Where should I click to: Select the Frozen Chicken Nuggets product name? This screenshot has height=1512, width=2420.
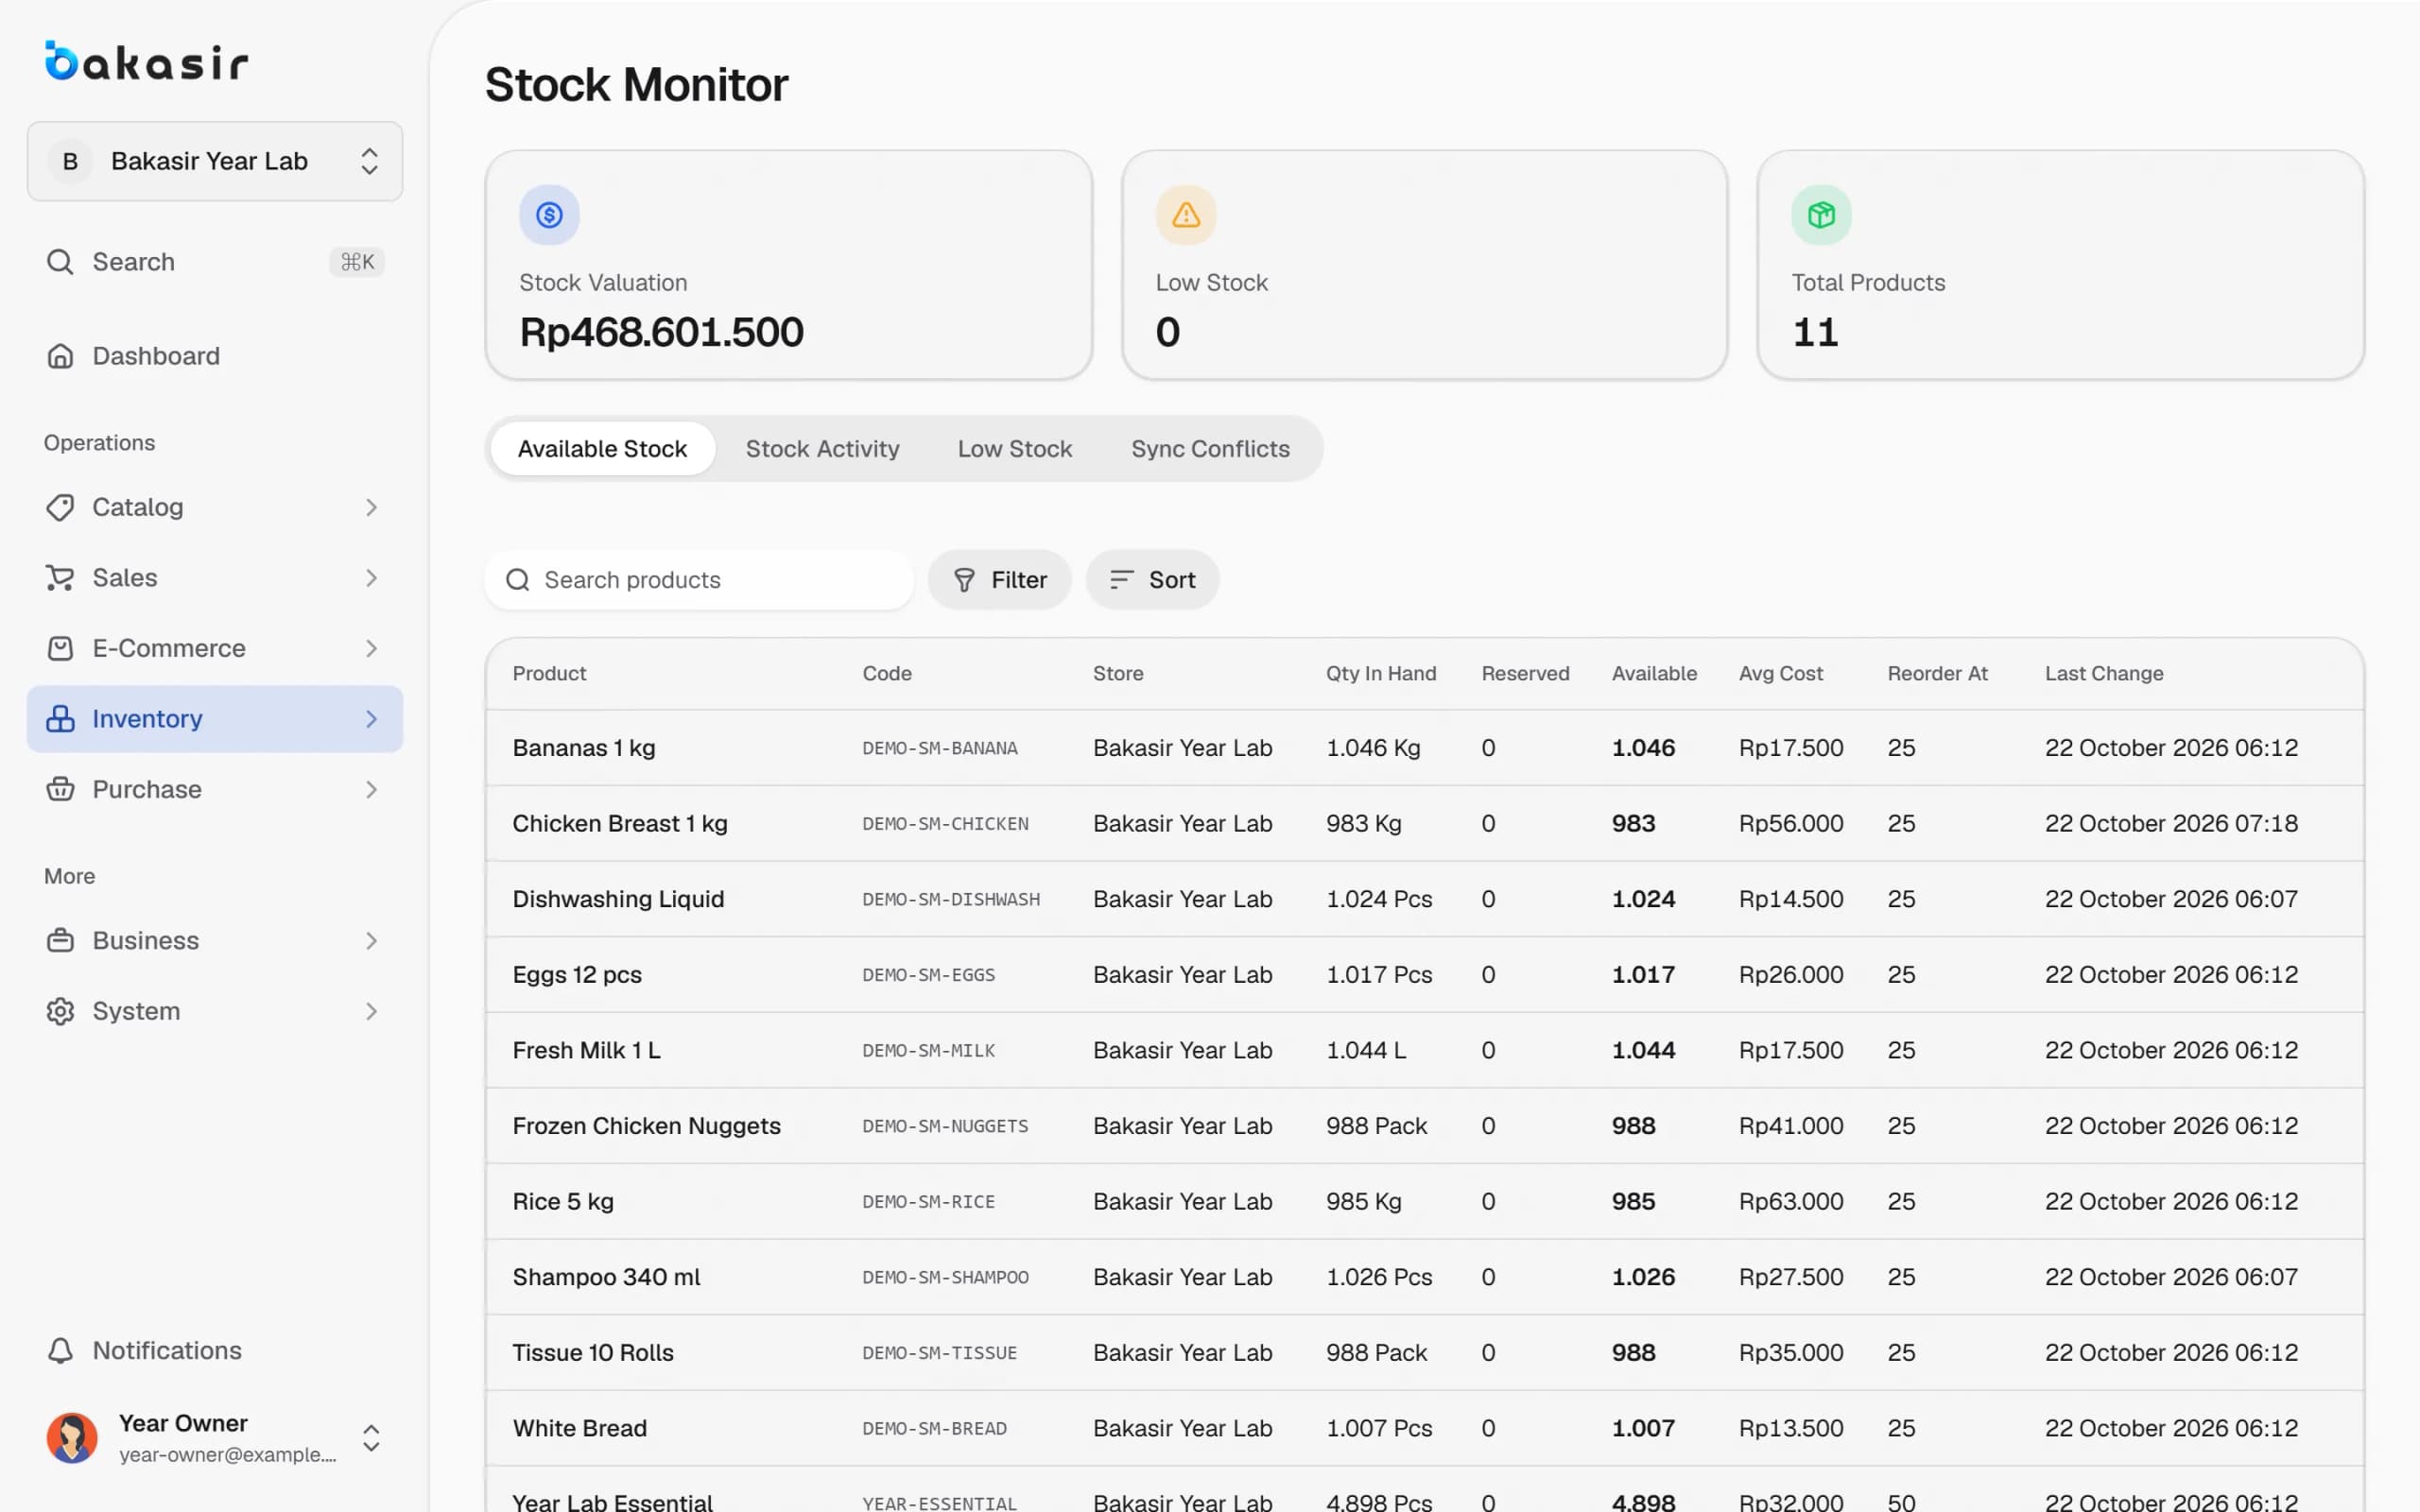click(646, 1125)
